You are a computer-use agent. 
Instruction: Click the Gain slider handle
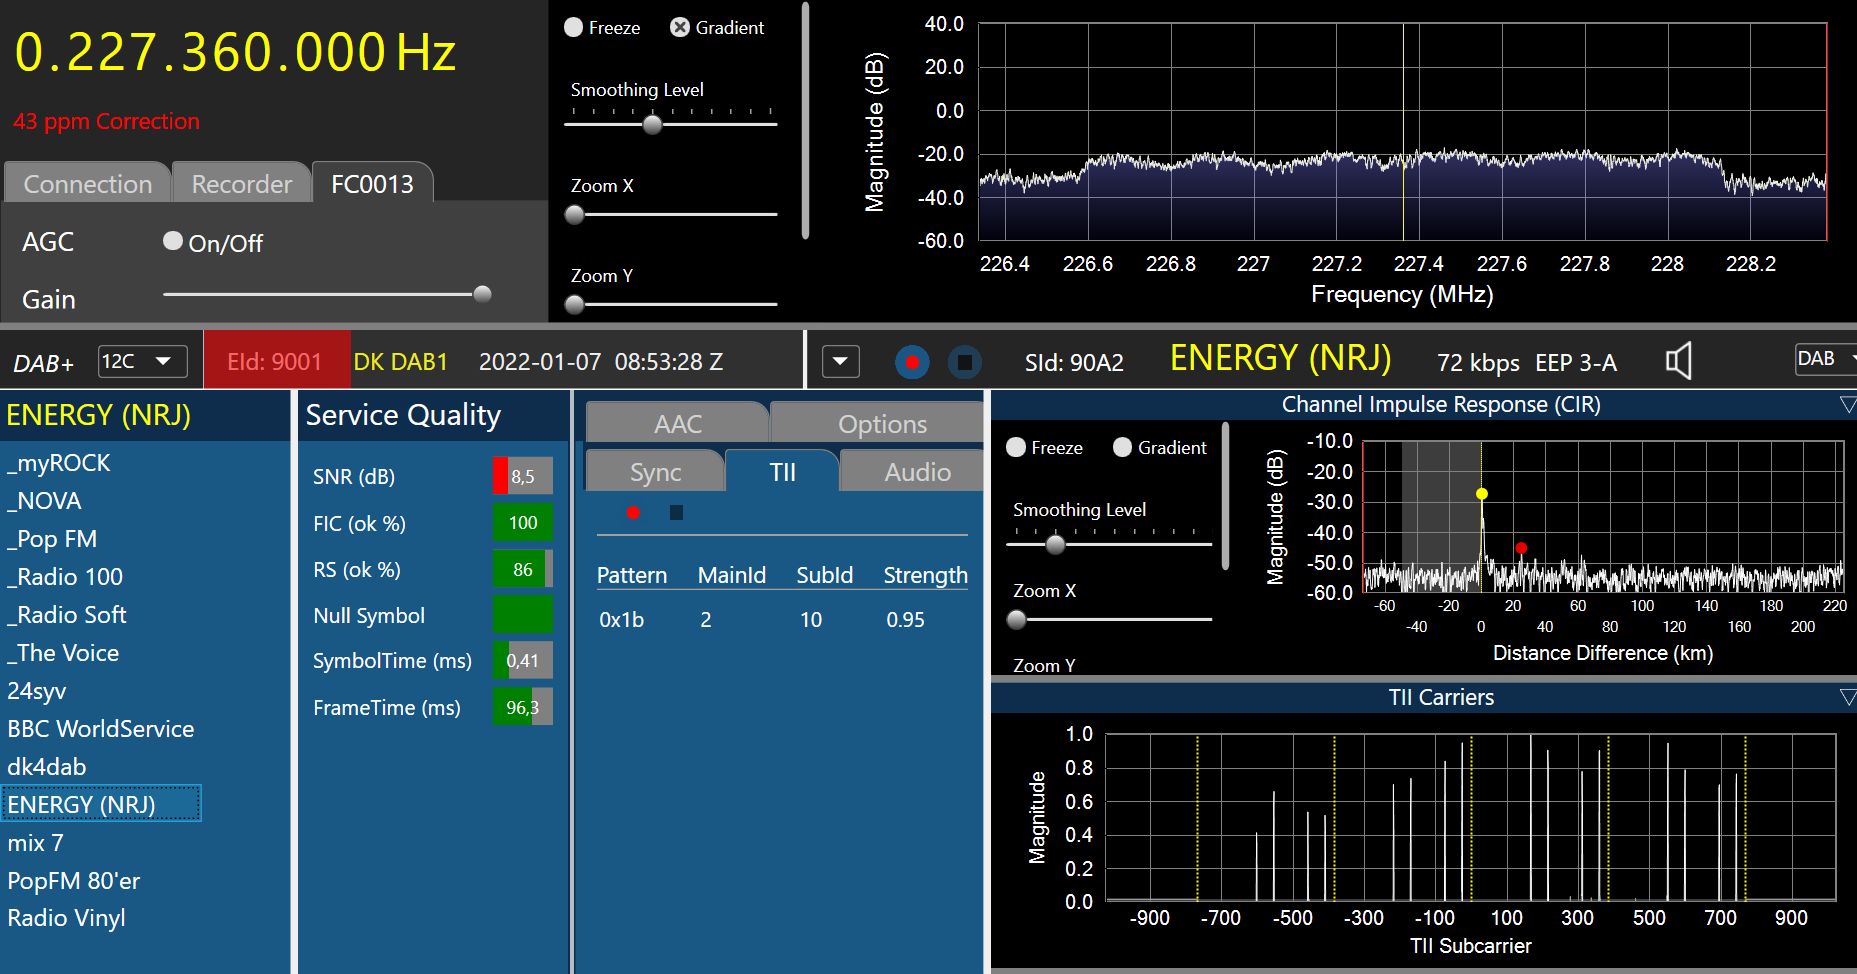point(482,294)
